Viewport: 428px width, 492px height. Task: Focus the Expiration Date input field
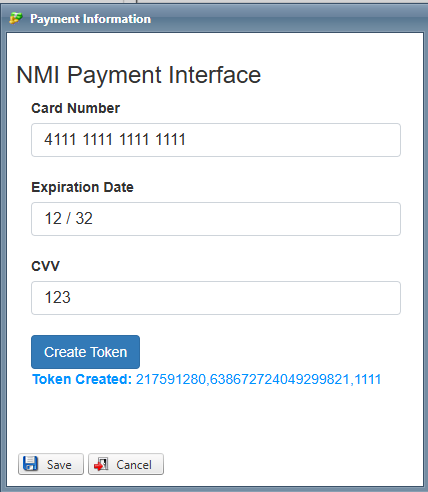point(216,219)
